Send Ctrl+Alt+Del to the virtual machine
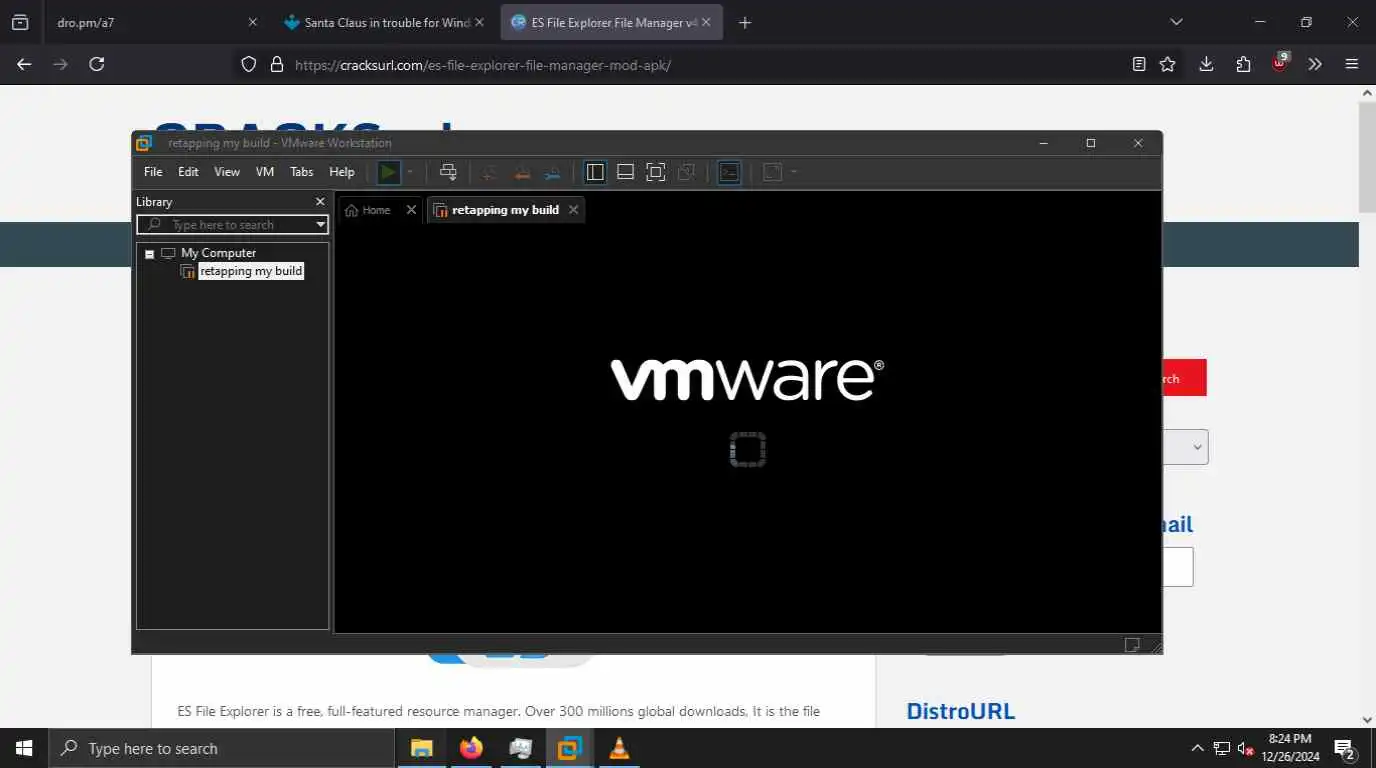The width and height of the screenshot is (1376, 768). tap(448, 172)
